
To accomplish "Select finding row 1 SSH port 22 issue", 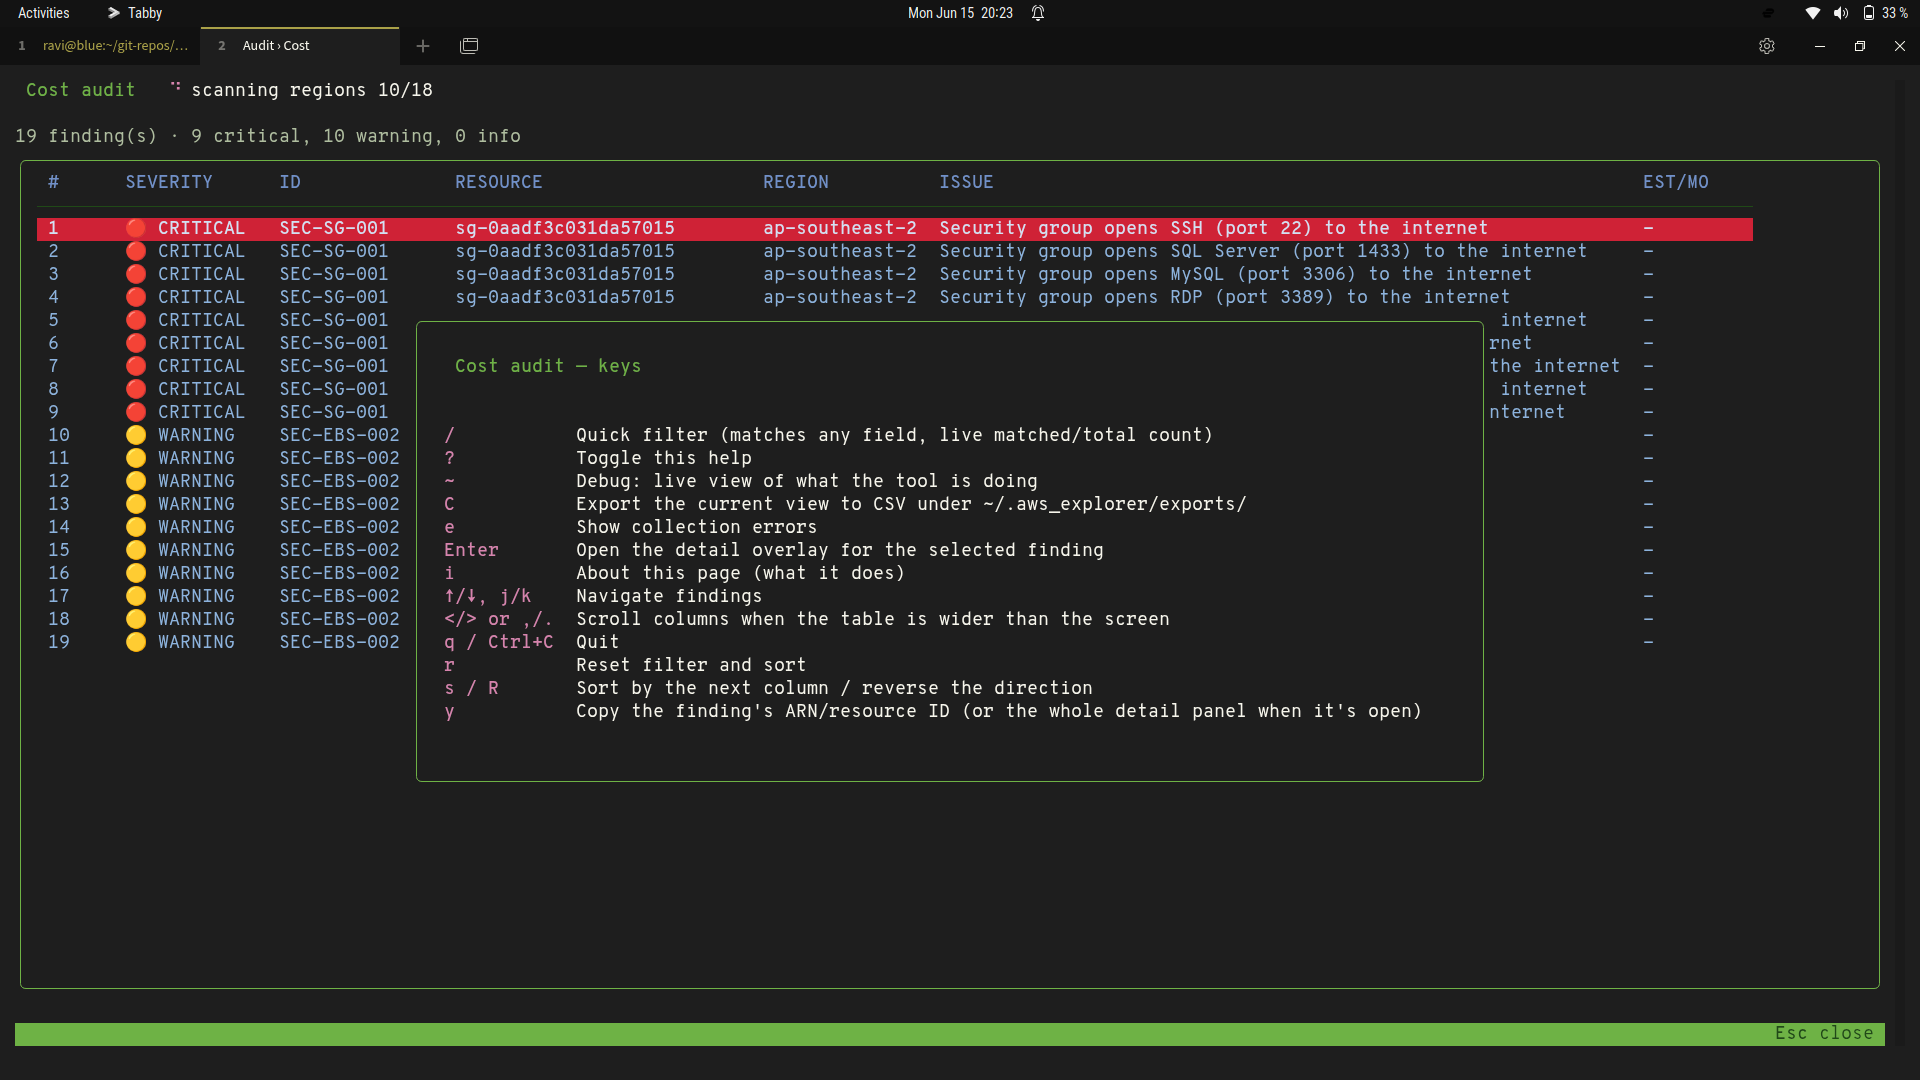I will [895, 228].
